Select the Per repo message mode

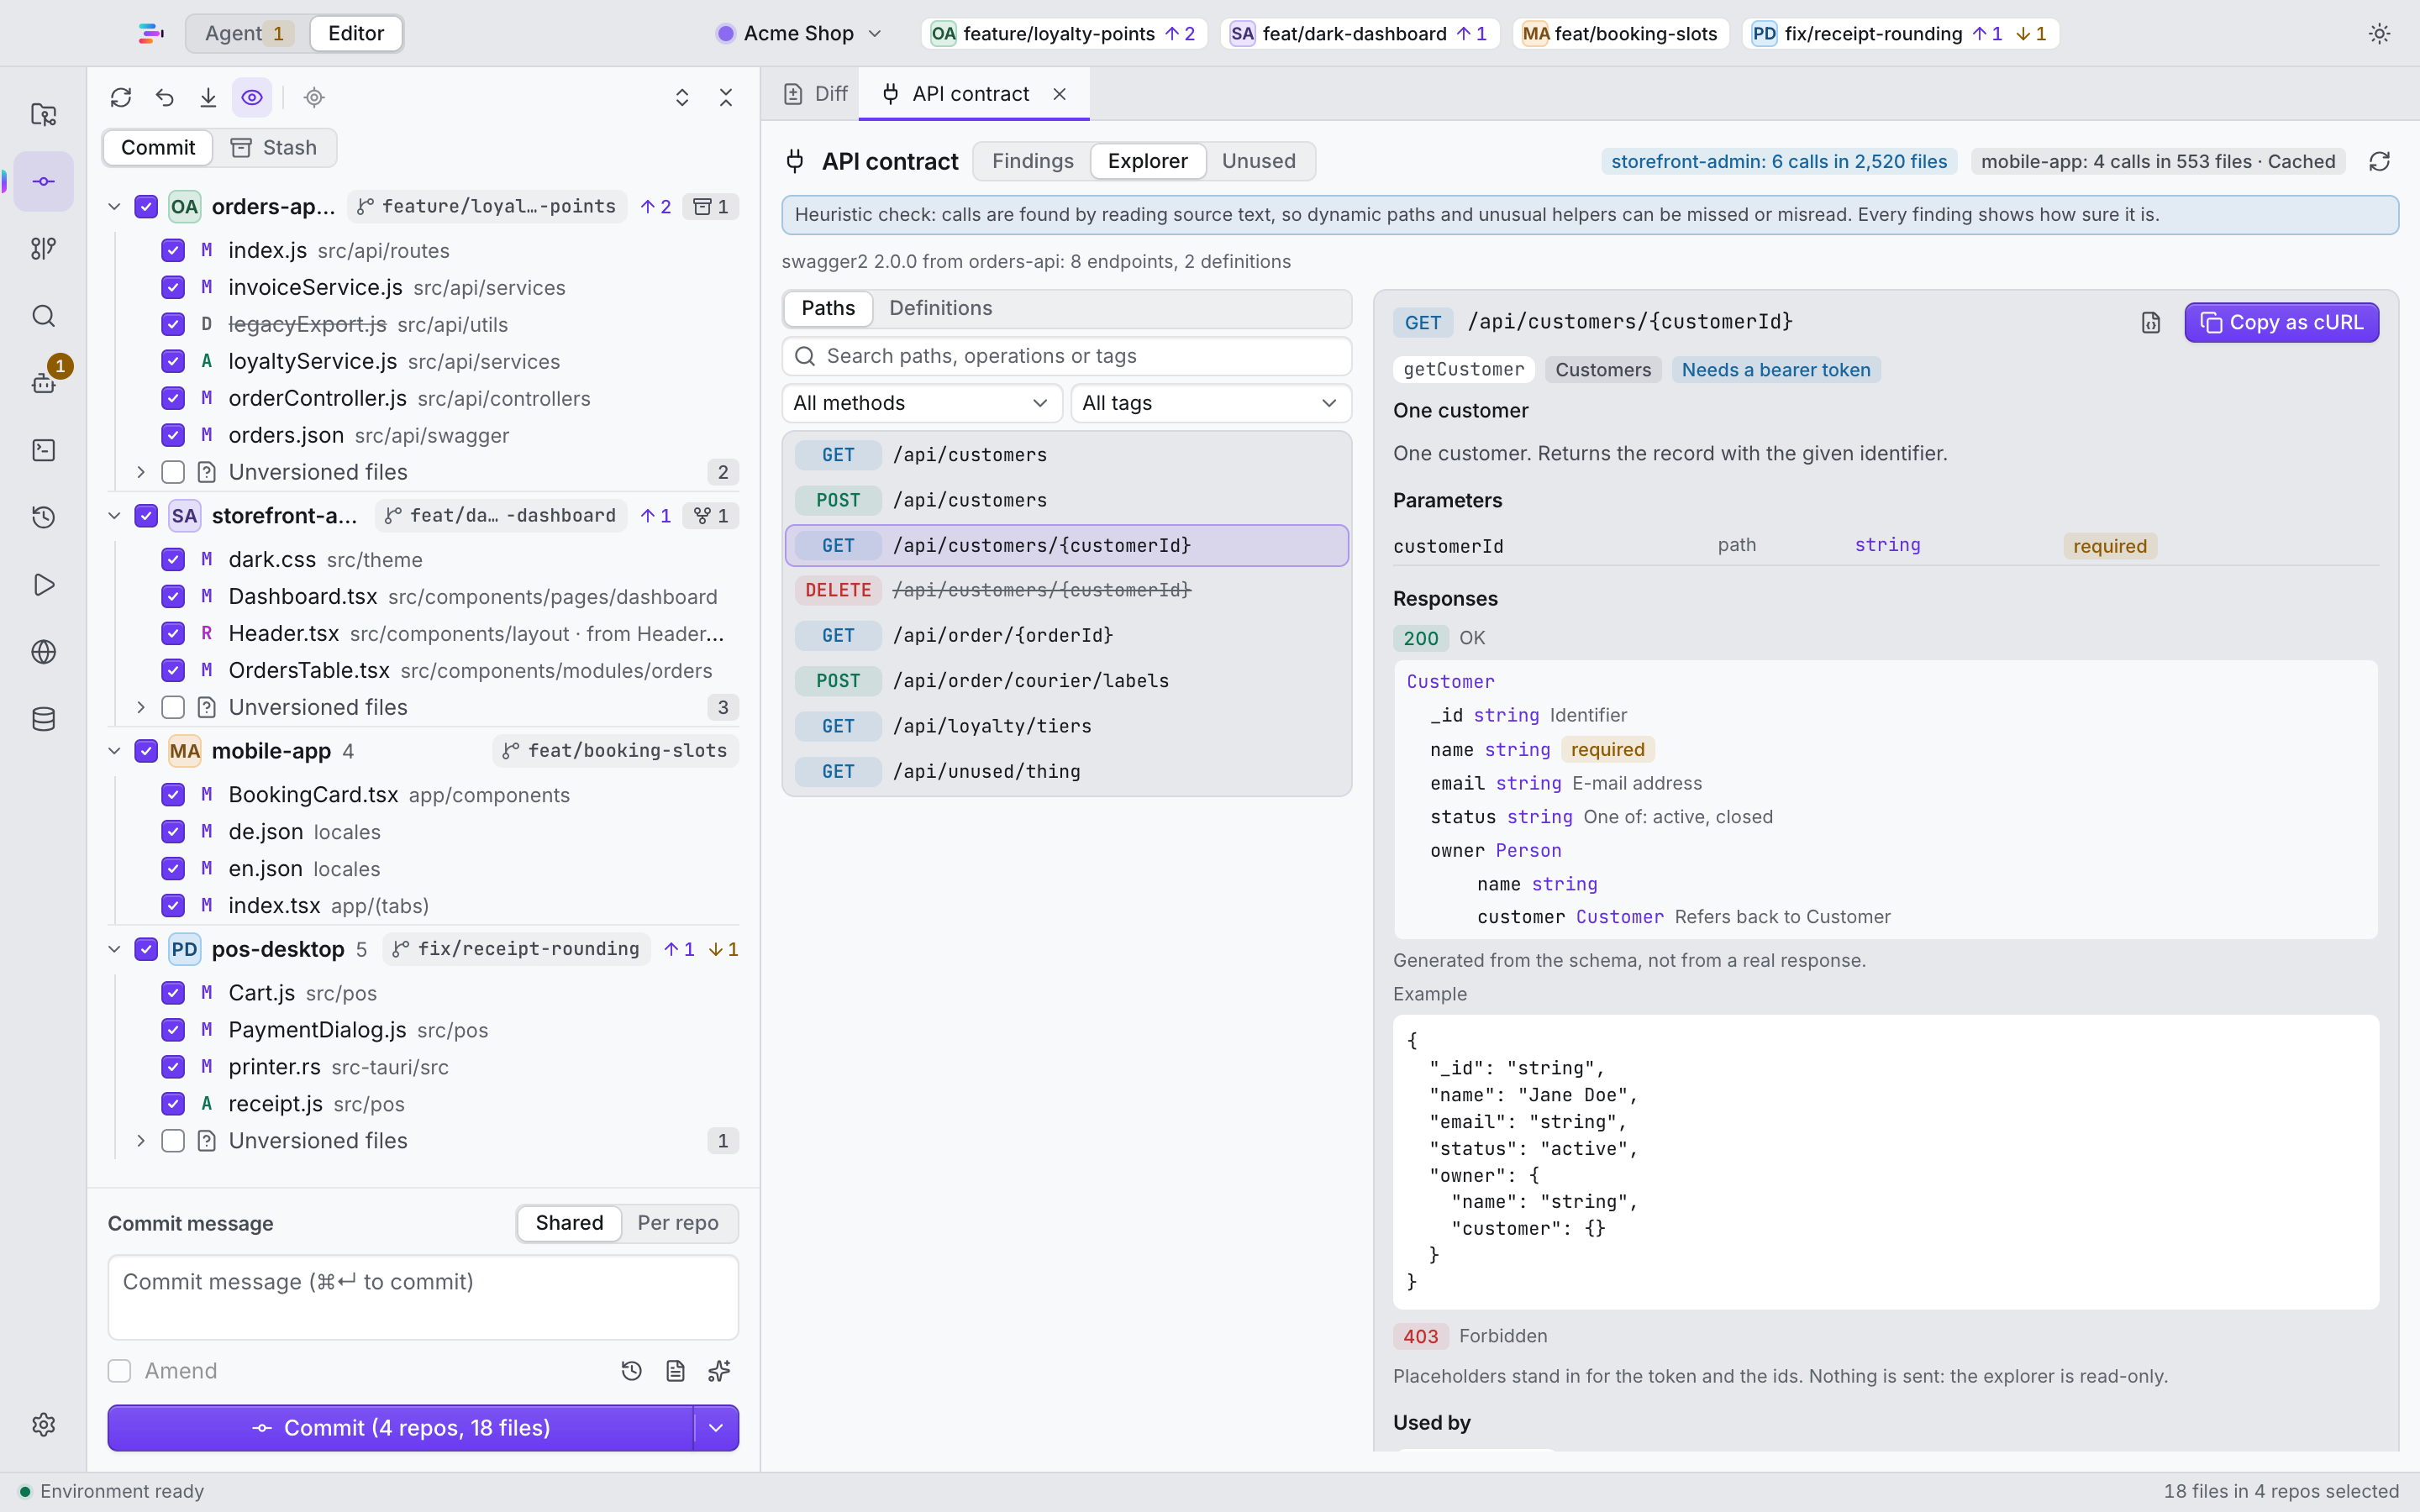pos(678,1223)
